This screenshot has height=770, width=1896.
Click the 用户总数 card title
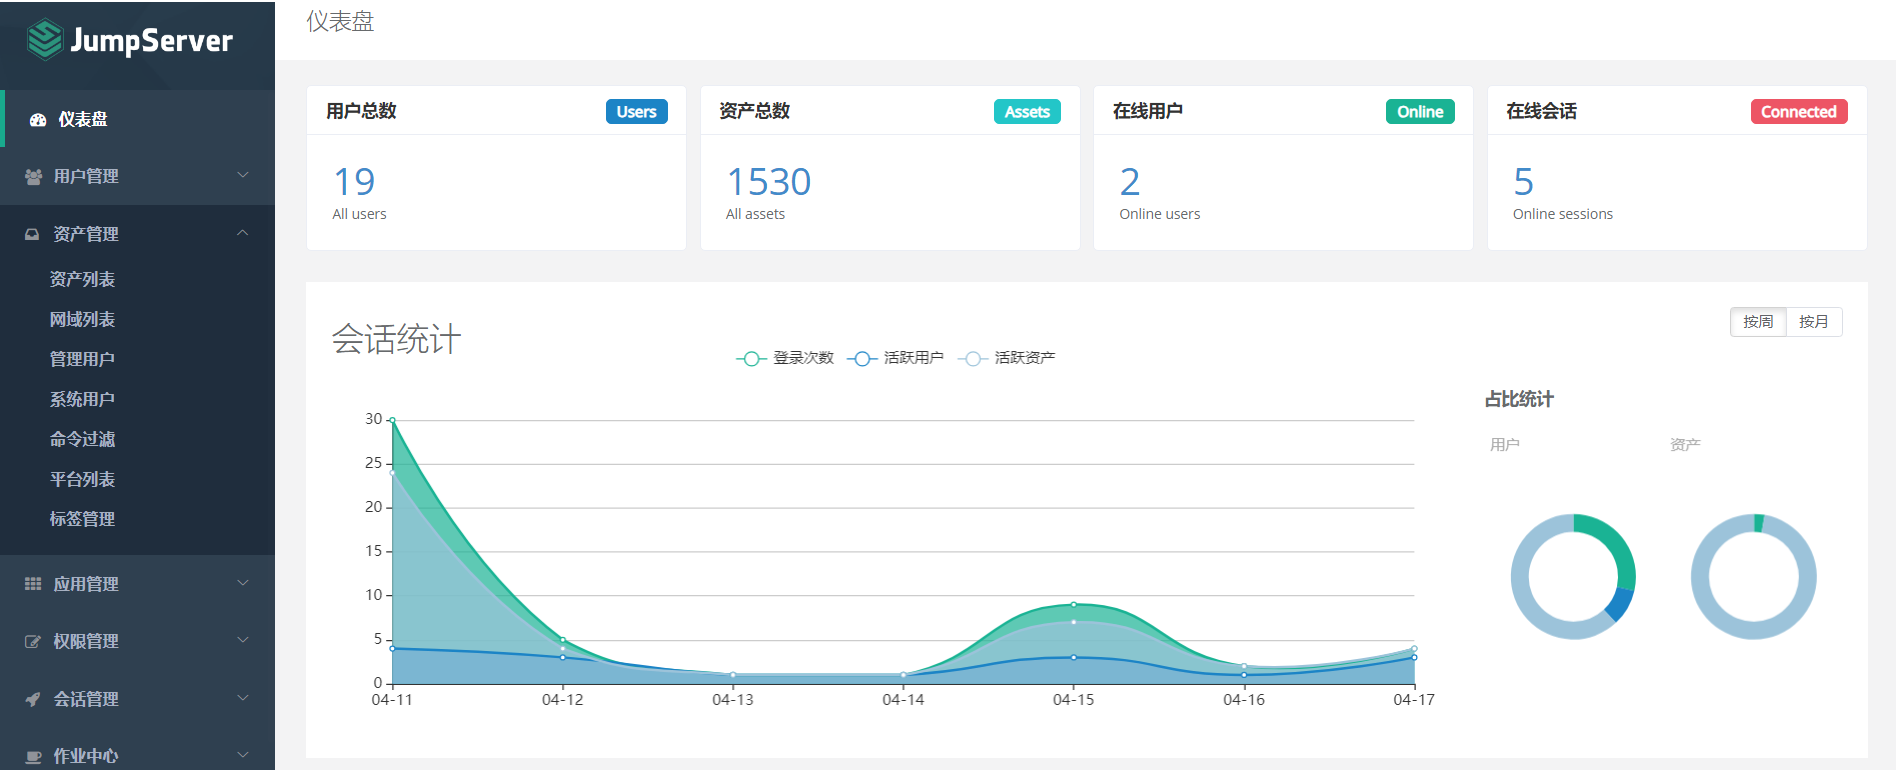coord(361,111)
